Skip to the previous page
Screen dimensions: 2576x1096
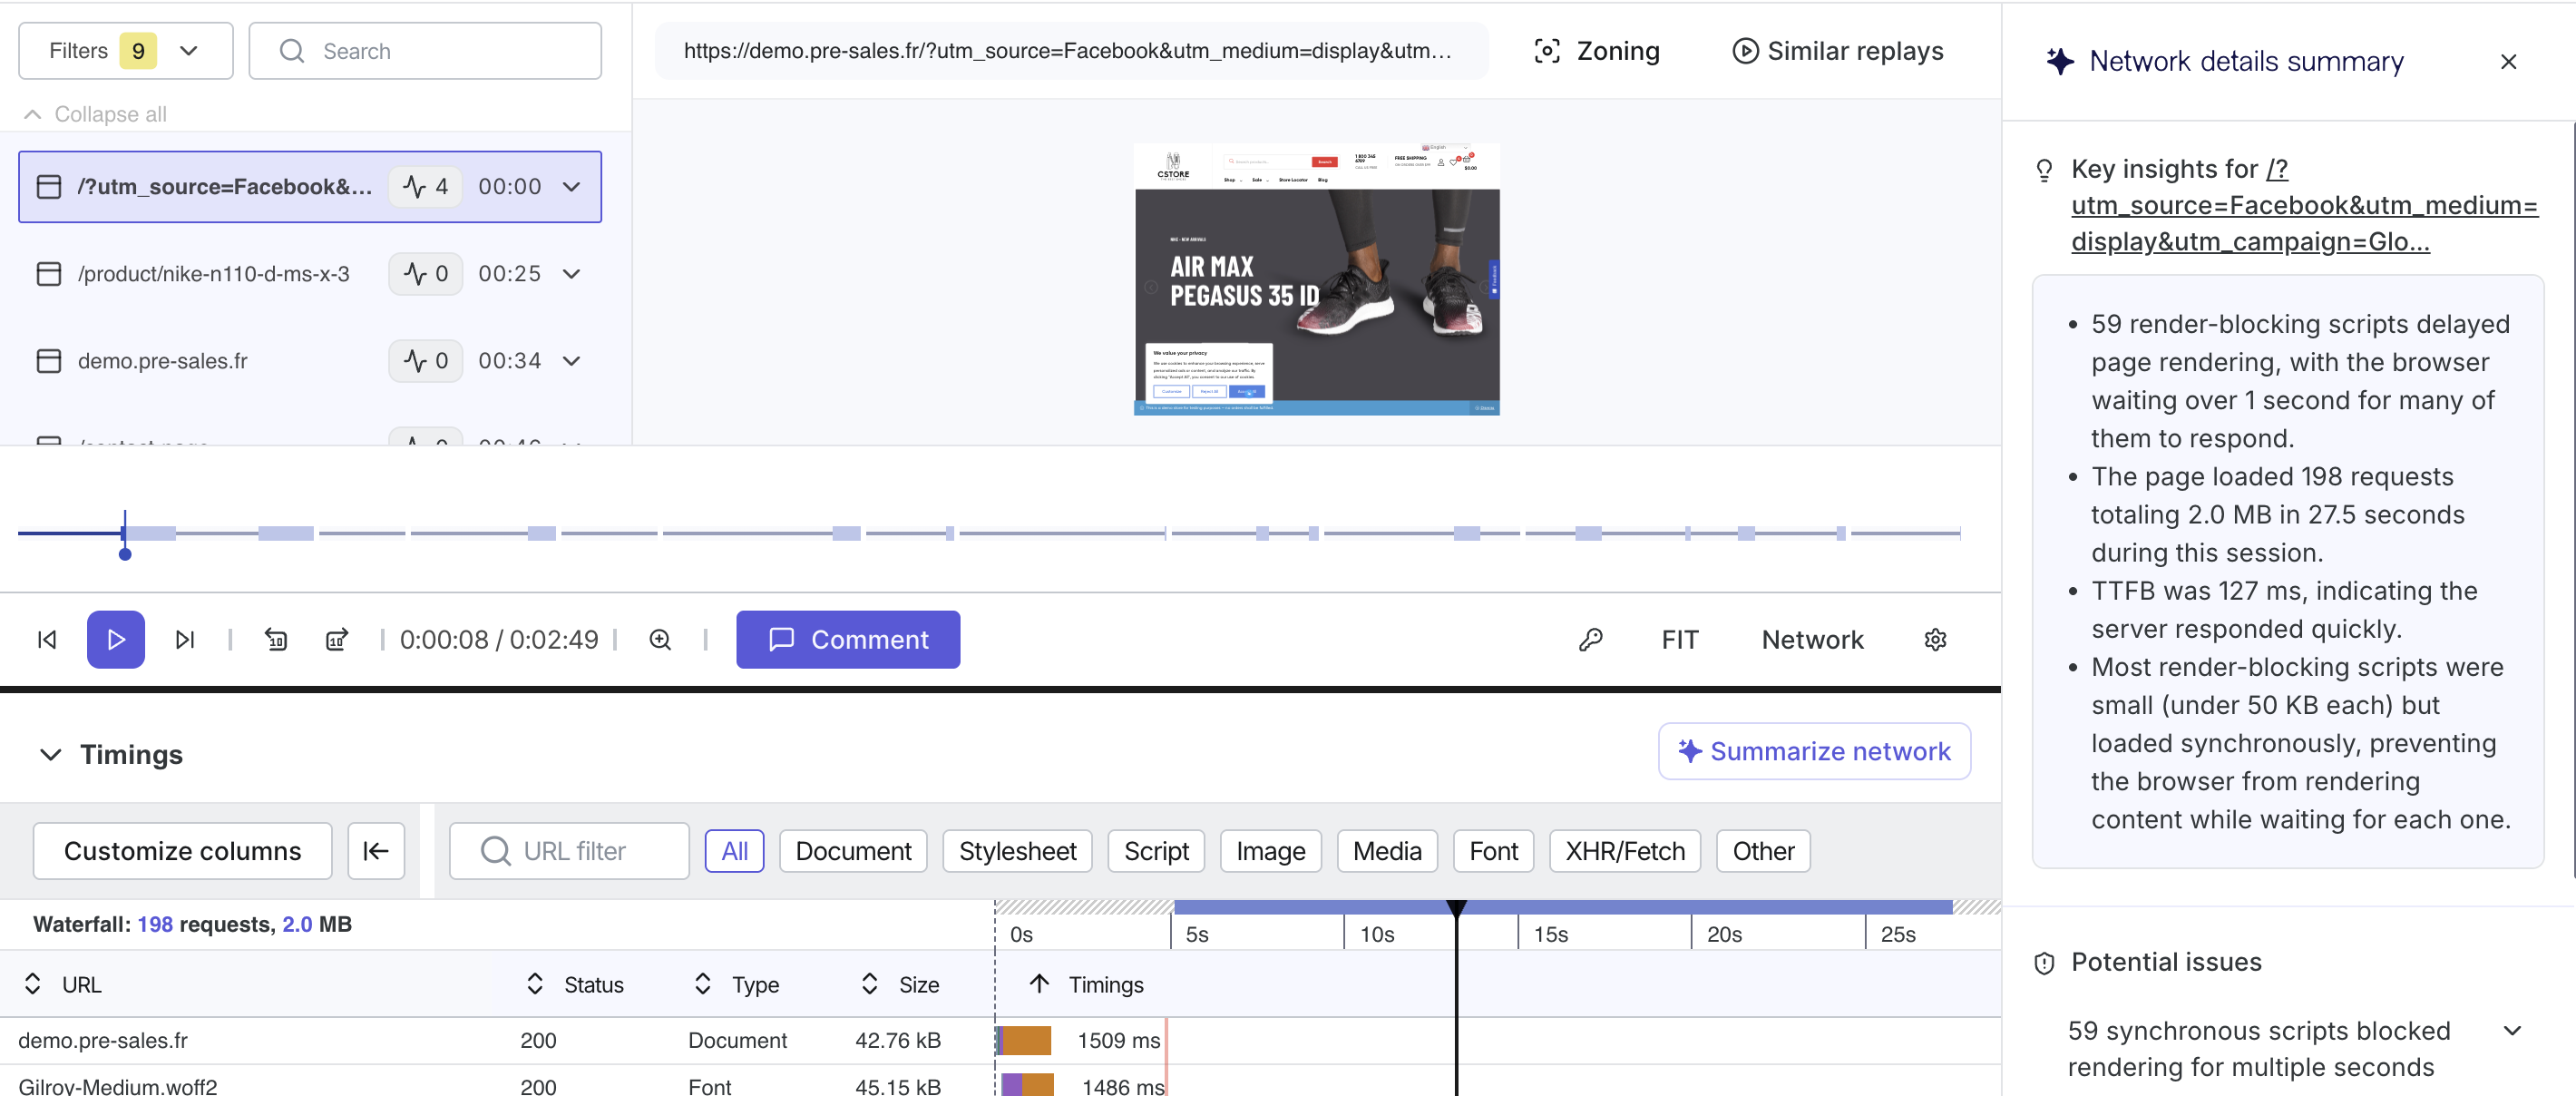click(x=47, y=640)
